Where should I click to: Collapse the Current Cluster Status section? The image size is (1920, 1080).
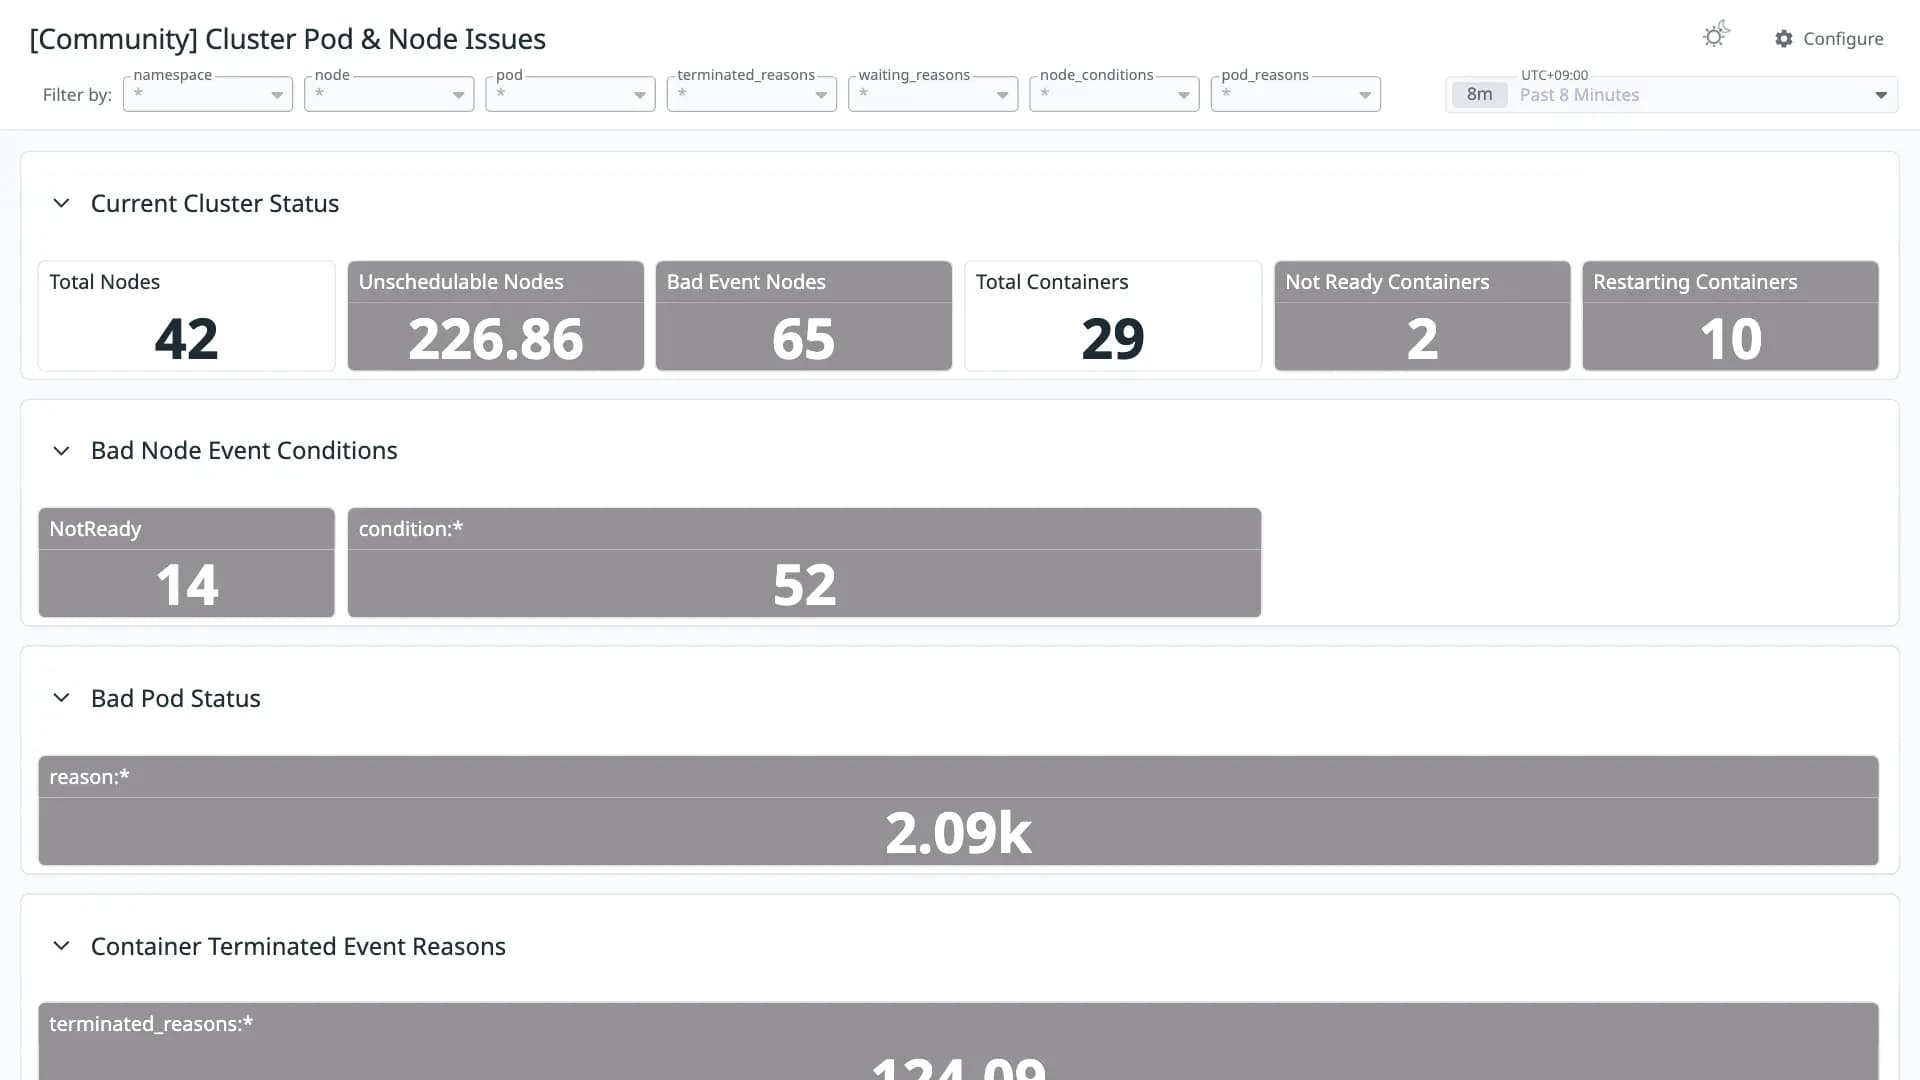click(61, 203)
